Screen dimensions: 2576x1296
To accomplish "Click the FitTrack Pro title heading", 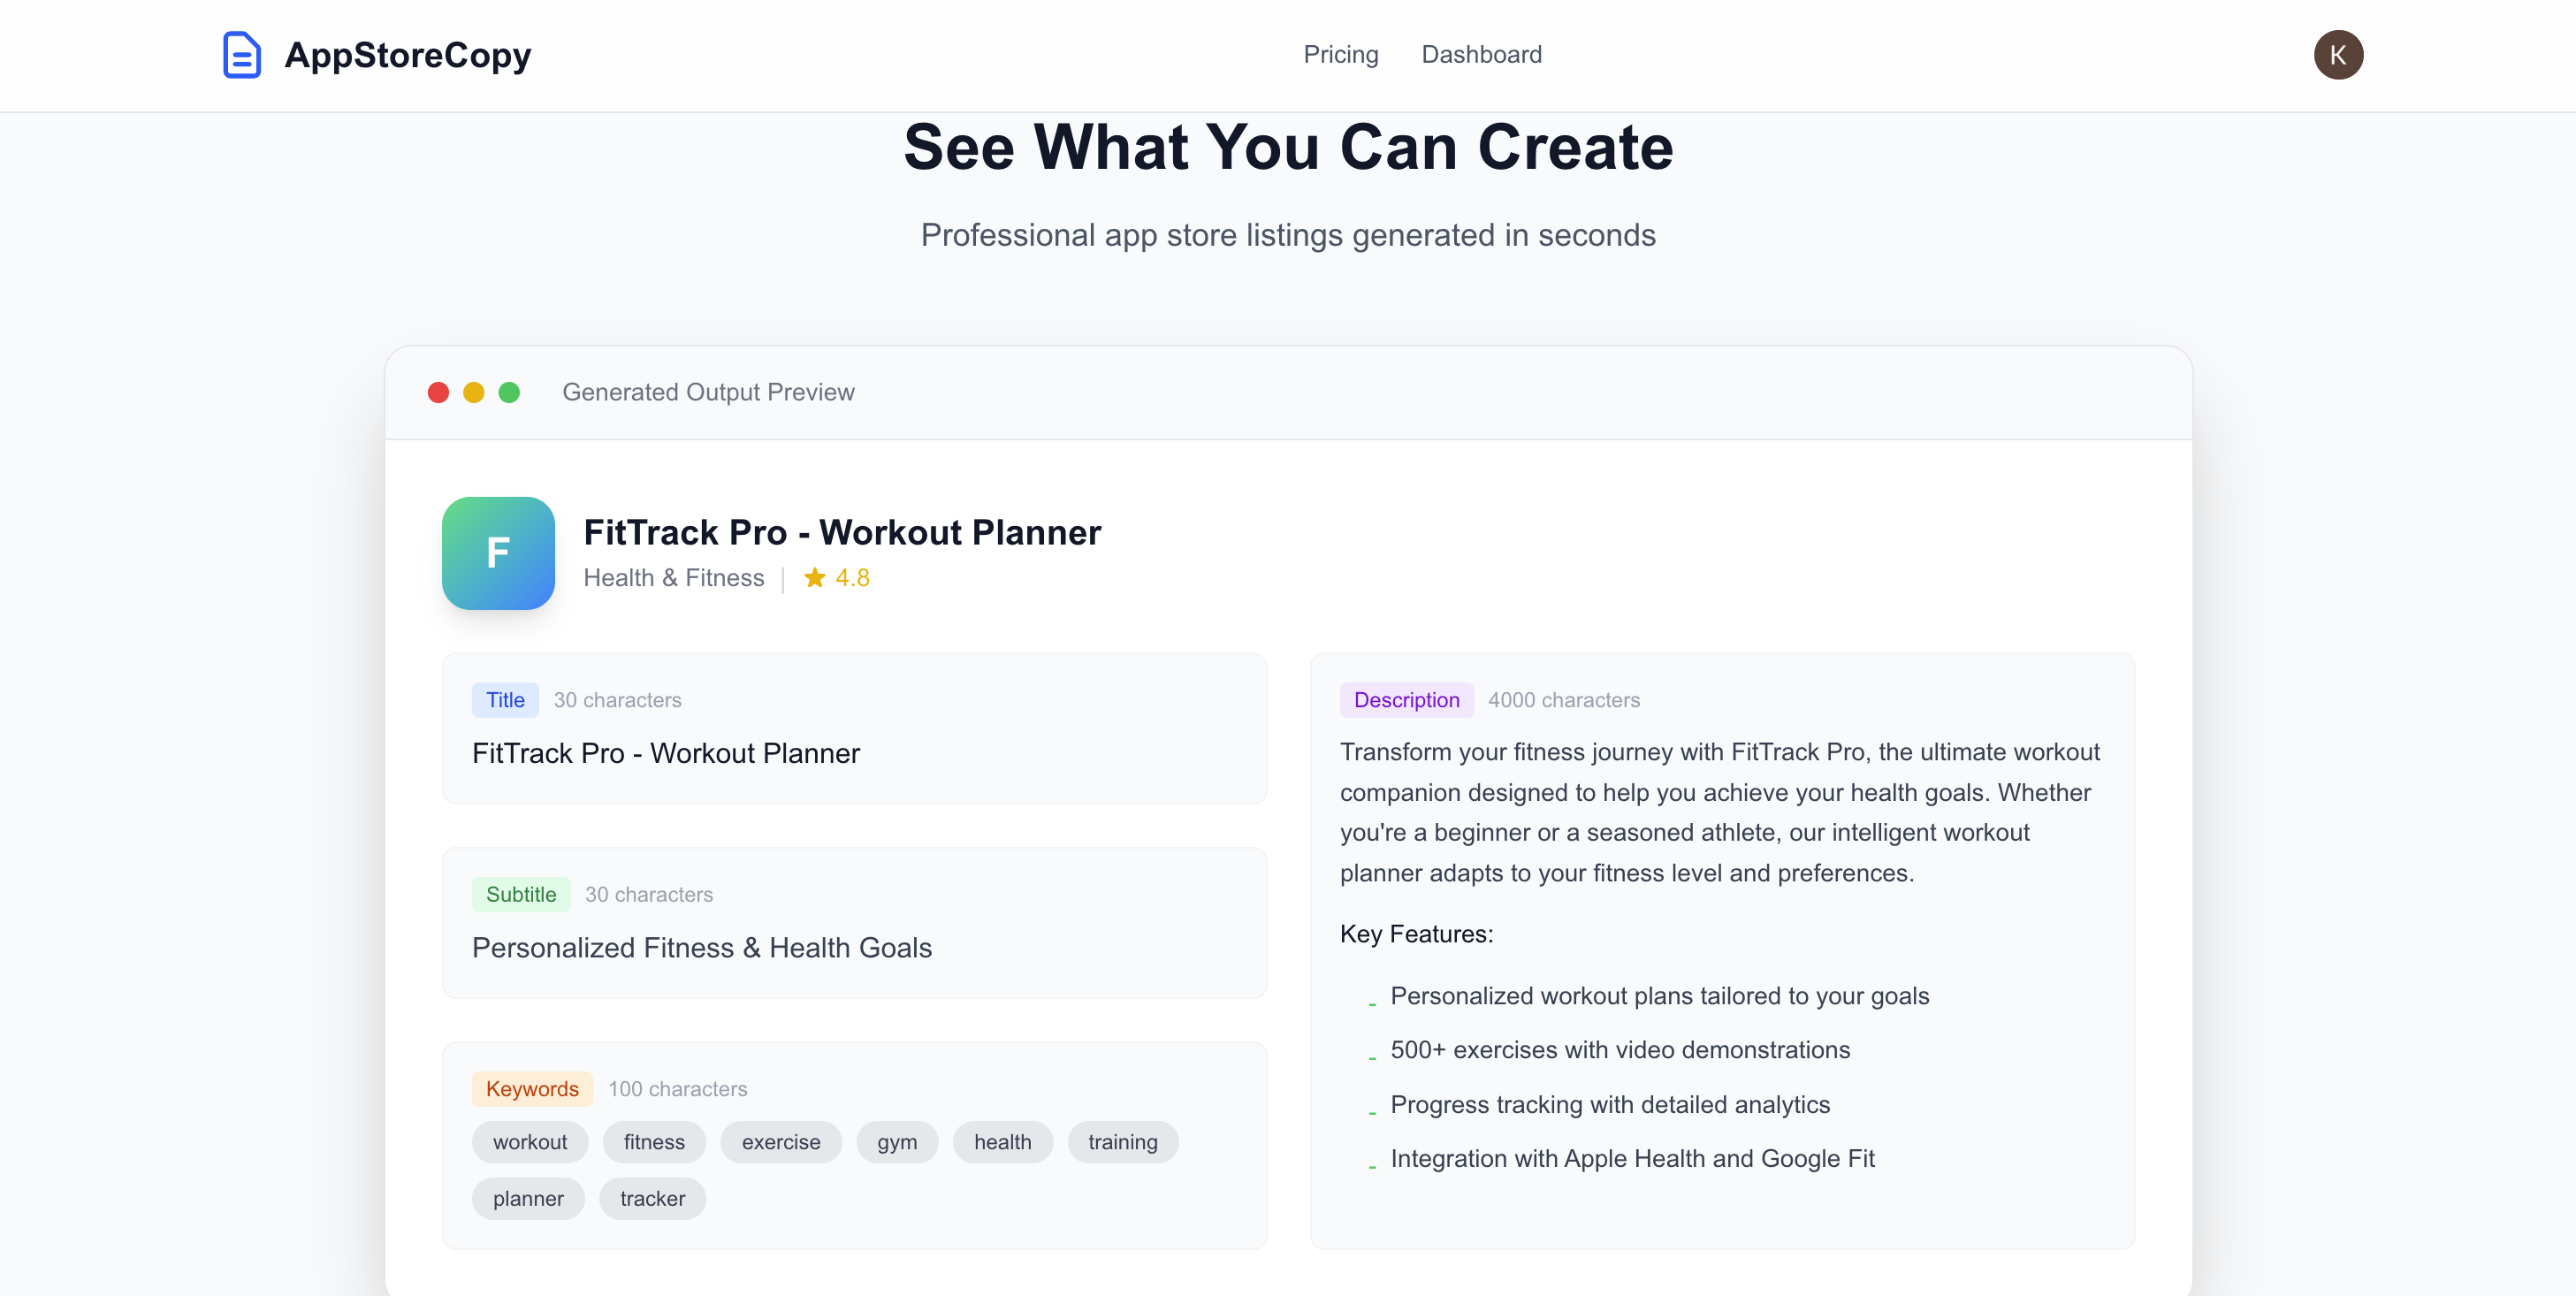I will pos(842,532).
